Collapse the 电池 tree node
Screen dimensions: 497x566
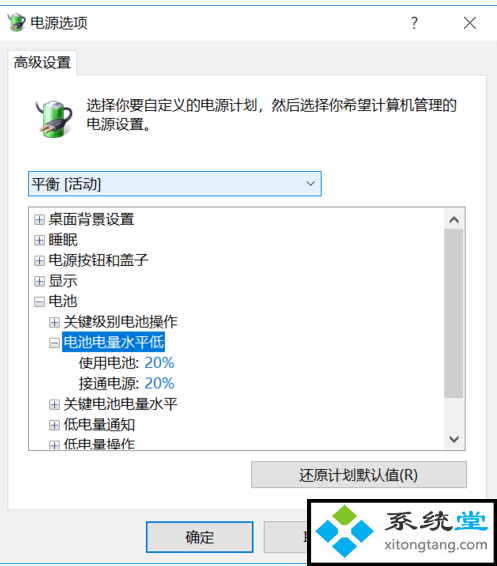pos(39,302)
